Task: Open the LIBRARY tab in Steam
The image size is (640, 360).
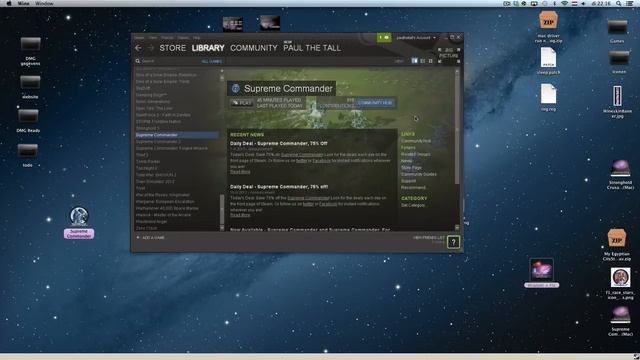Action: [x=208, y=48]
